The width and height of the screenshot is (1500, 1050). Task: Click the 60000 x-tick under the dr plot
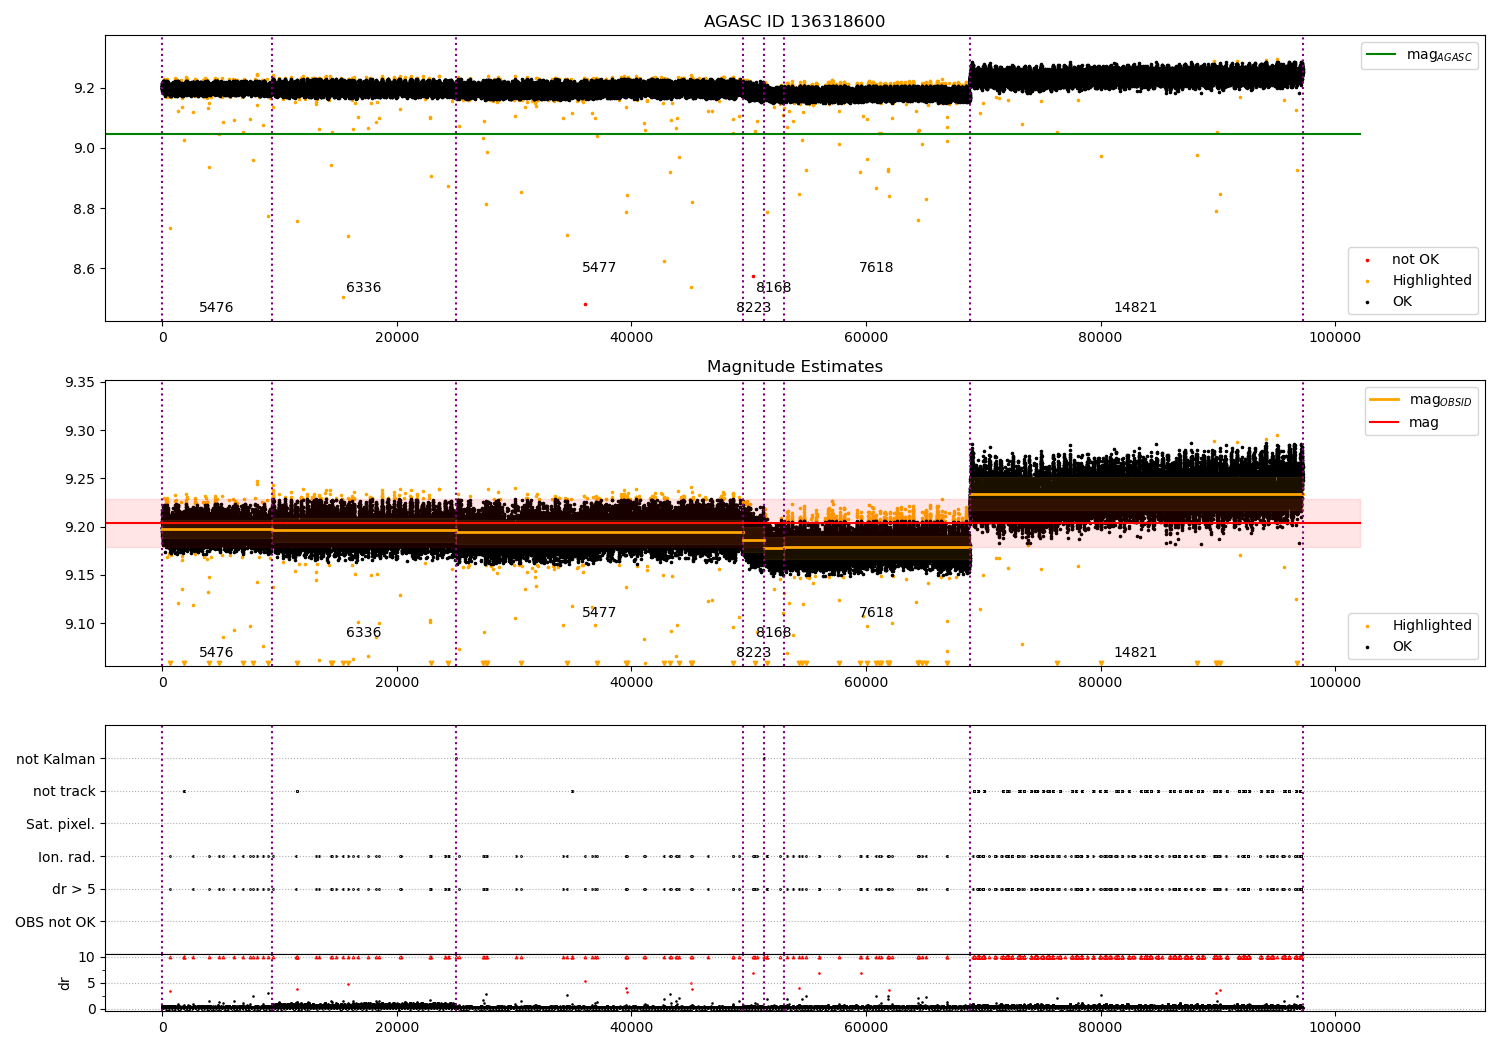coord(866,1028)
